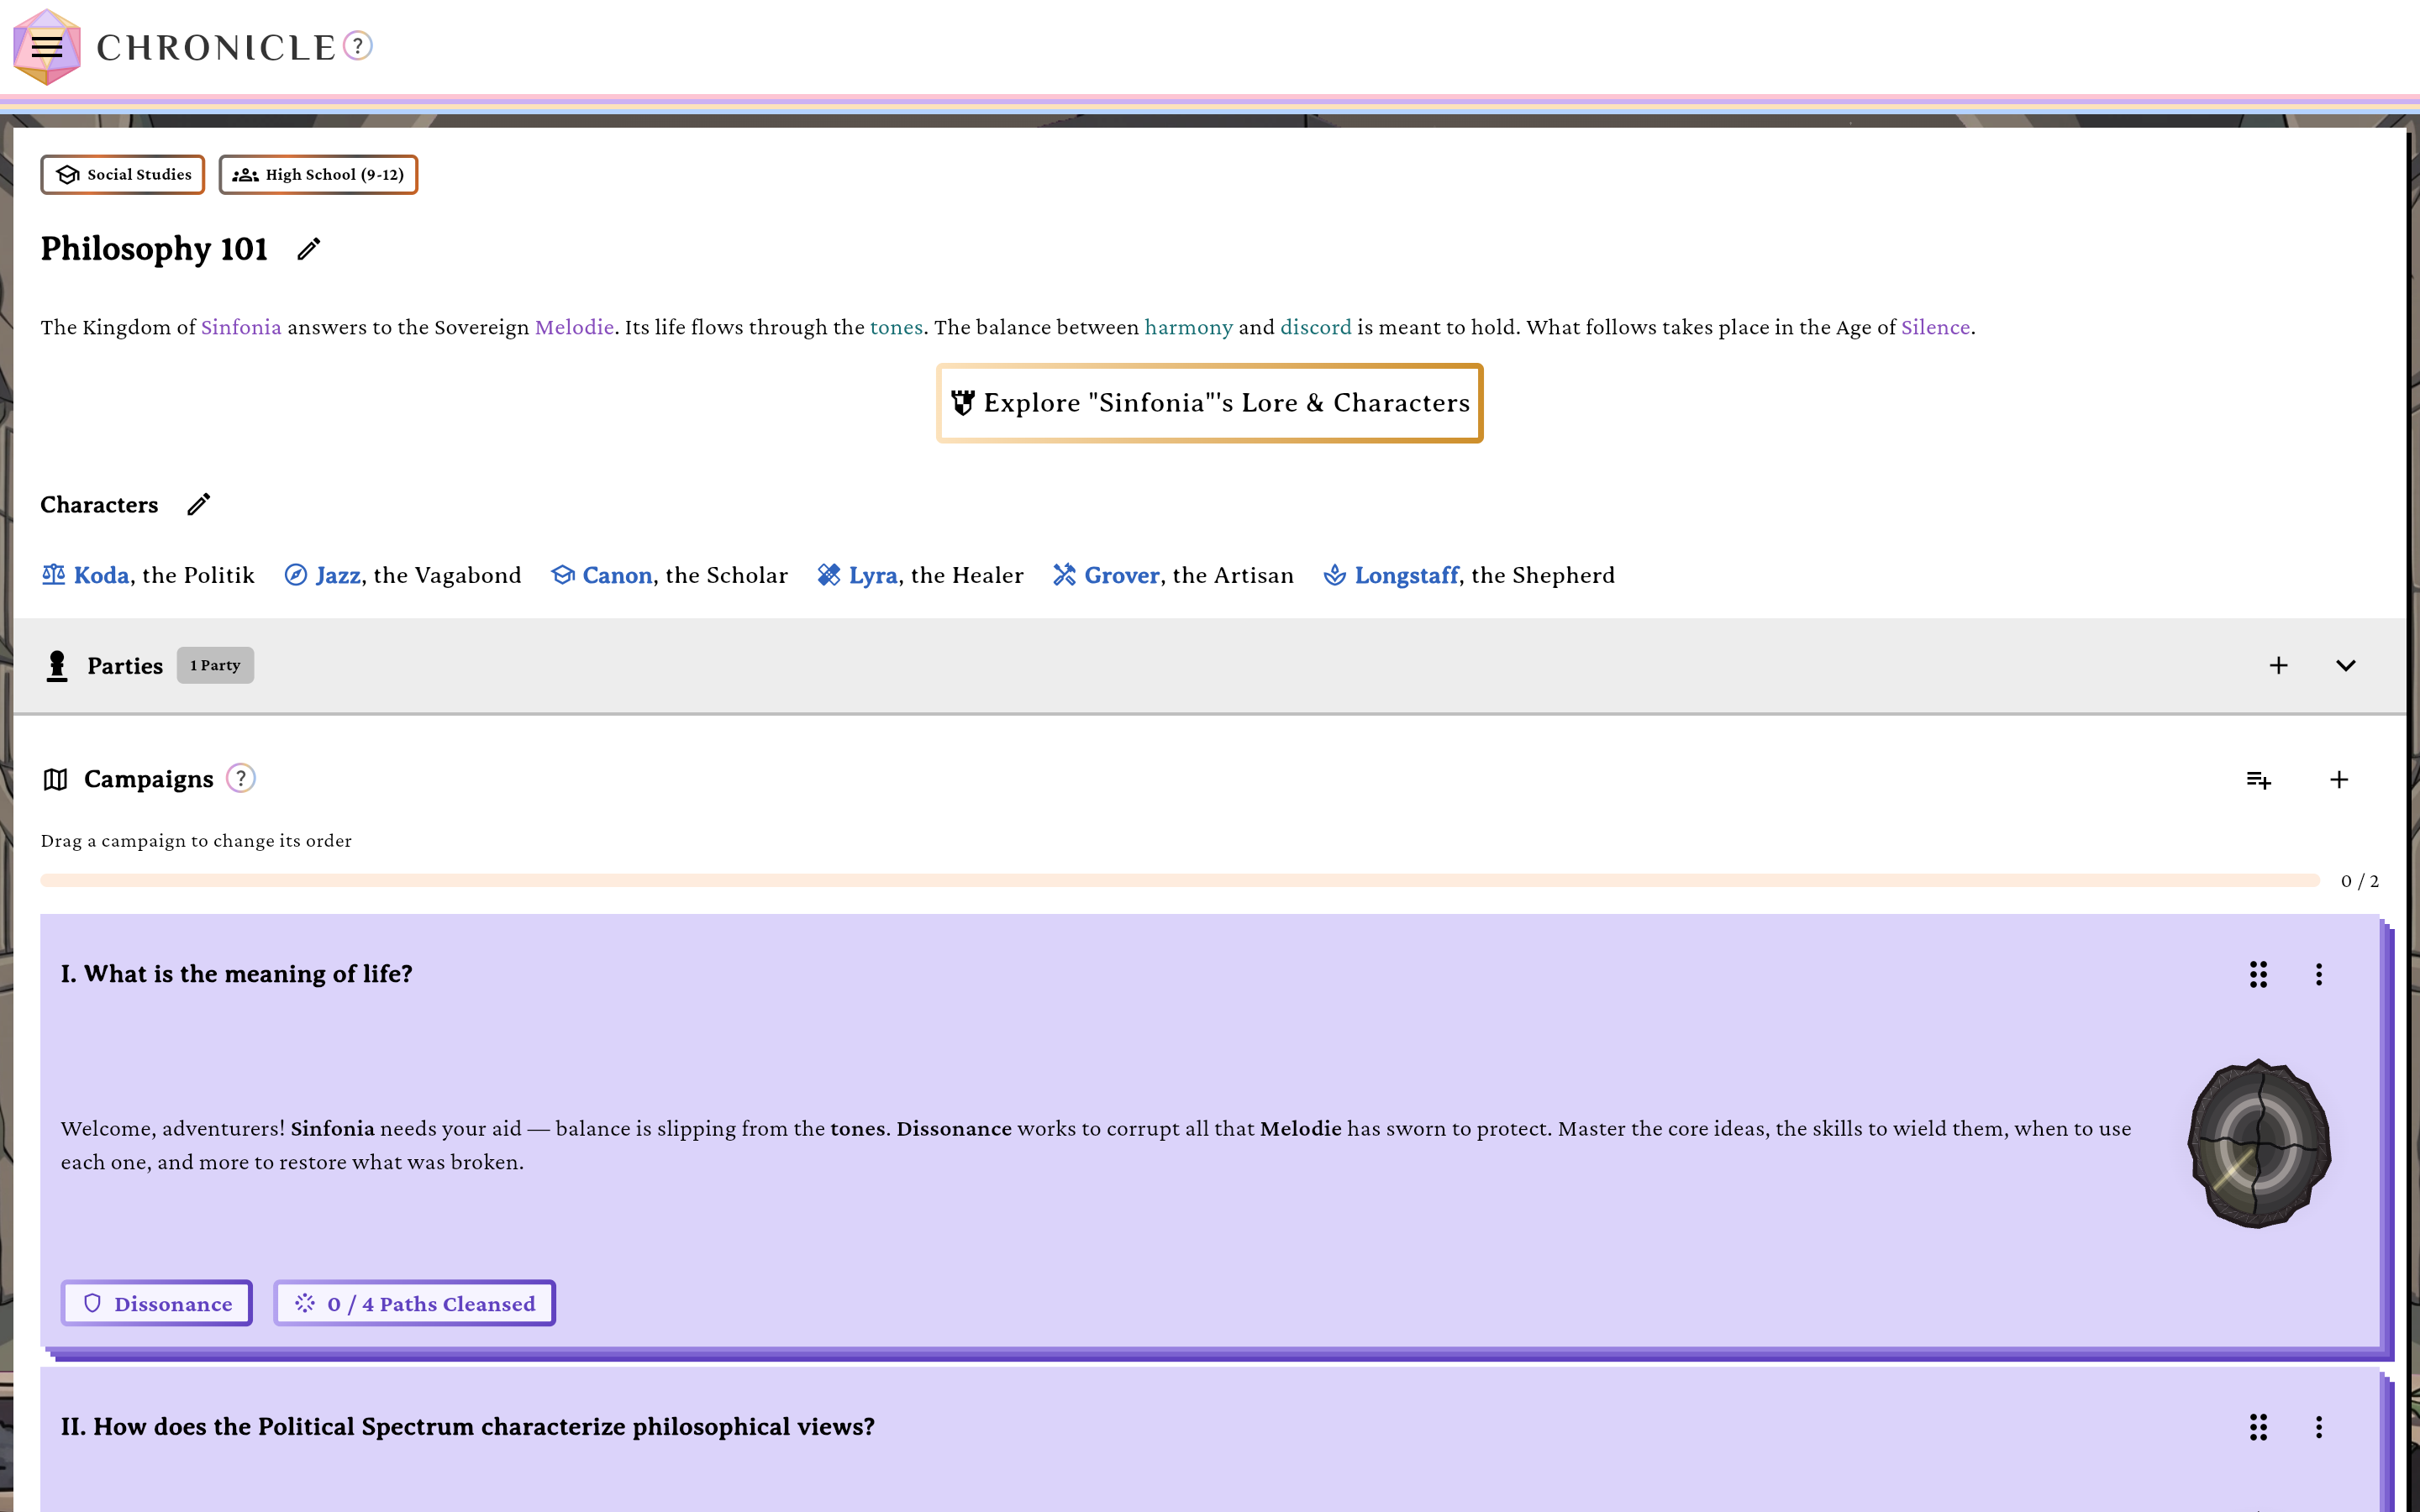
Task: Click the cracked stone emblem thumbnail
Action: tap(2259, 1144)
